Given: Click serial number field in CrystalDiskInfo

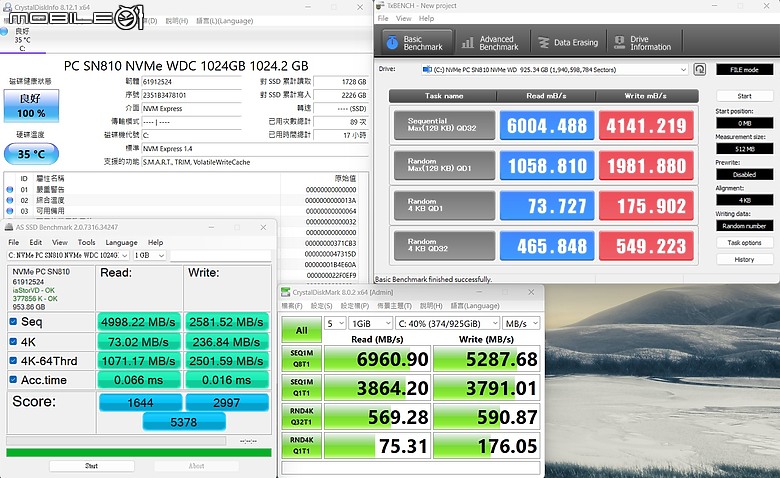Looking at the screenshot, I should tap(192, 95).
